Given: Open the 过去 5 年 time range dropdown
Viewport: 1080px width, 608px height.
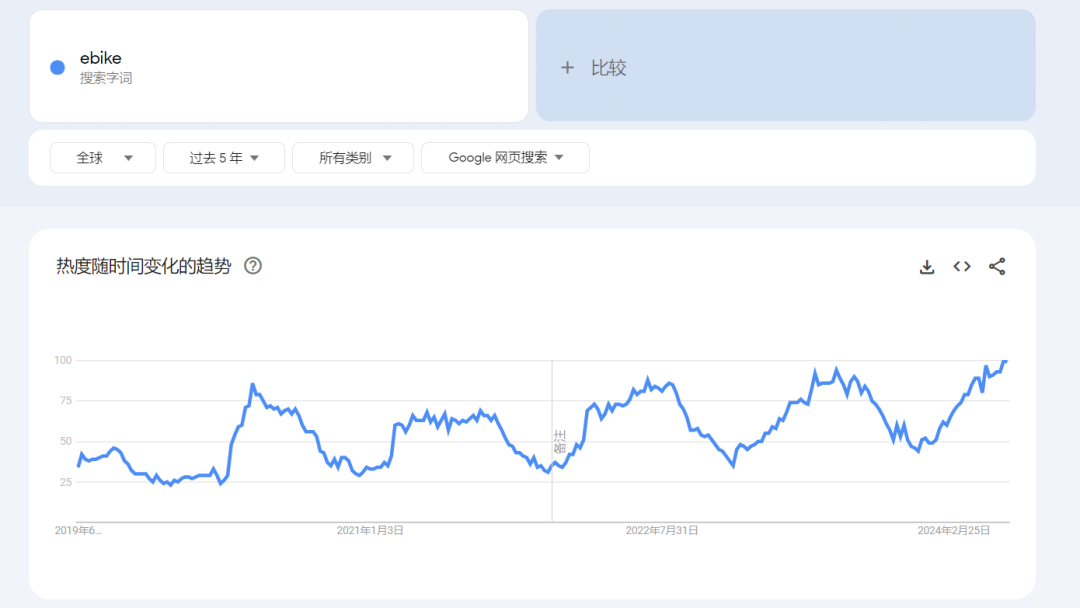Looking at the screenshot, I should tap(224, 158).
